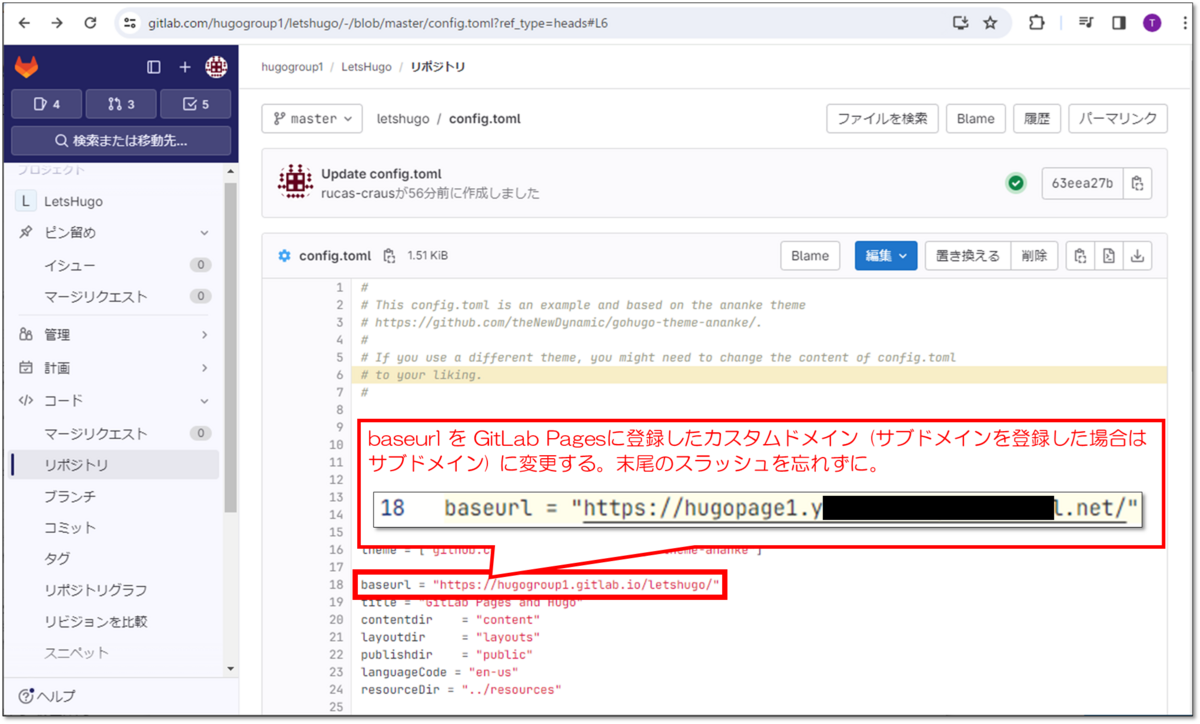This screenshot has width=1200, height=724.
Task: Open assigned issues counter showing 4
Action: click(x=46, y=104)
